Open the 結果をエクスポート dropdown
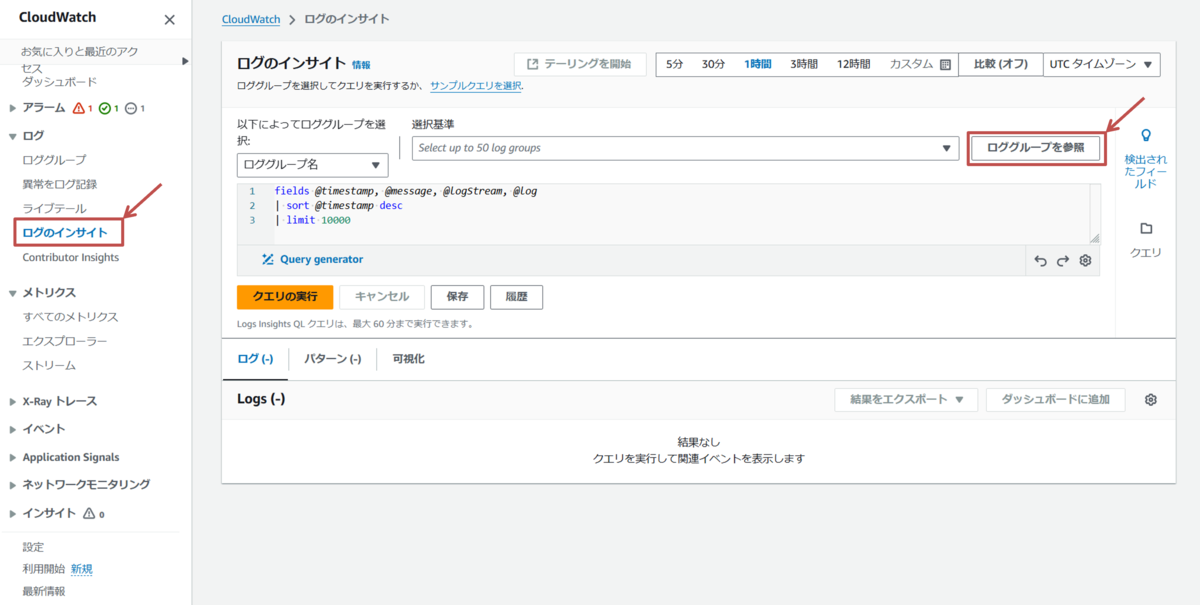This screenshot has height=605, width=1200. 906,399
